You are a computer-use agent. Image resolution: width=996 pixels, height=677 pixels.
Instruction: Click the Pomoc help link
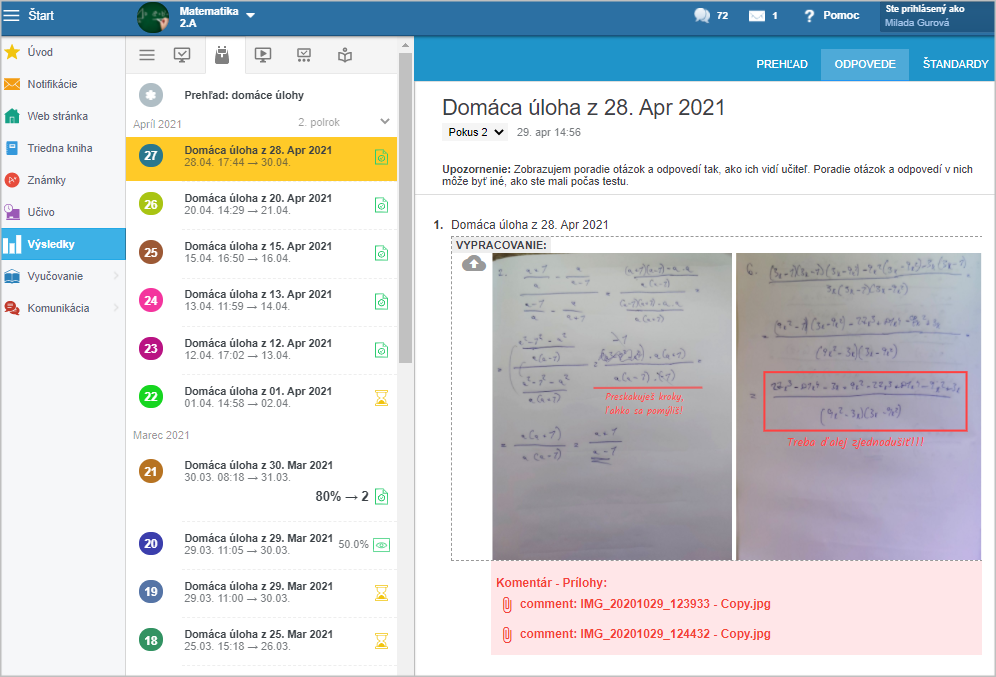point(830,16)
